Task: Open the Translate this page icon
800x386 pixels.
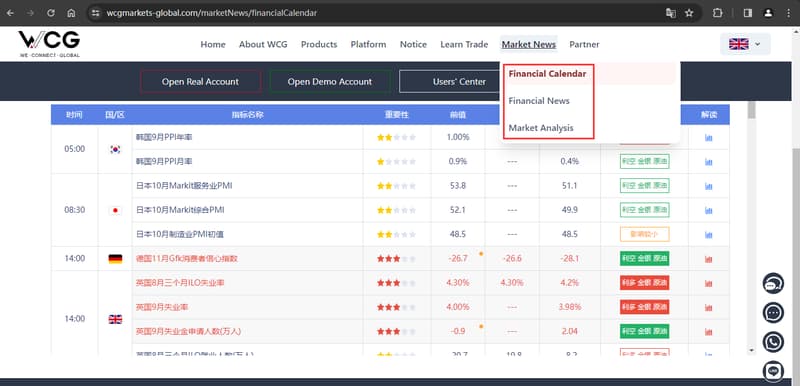Action: pos(670,13)
